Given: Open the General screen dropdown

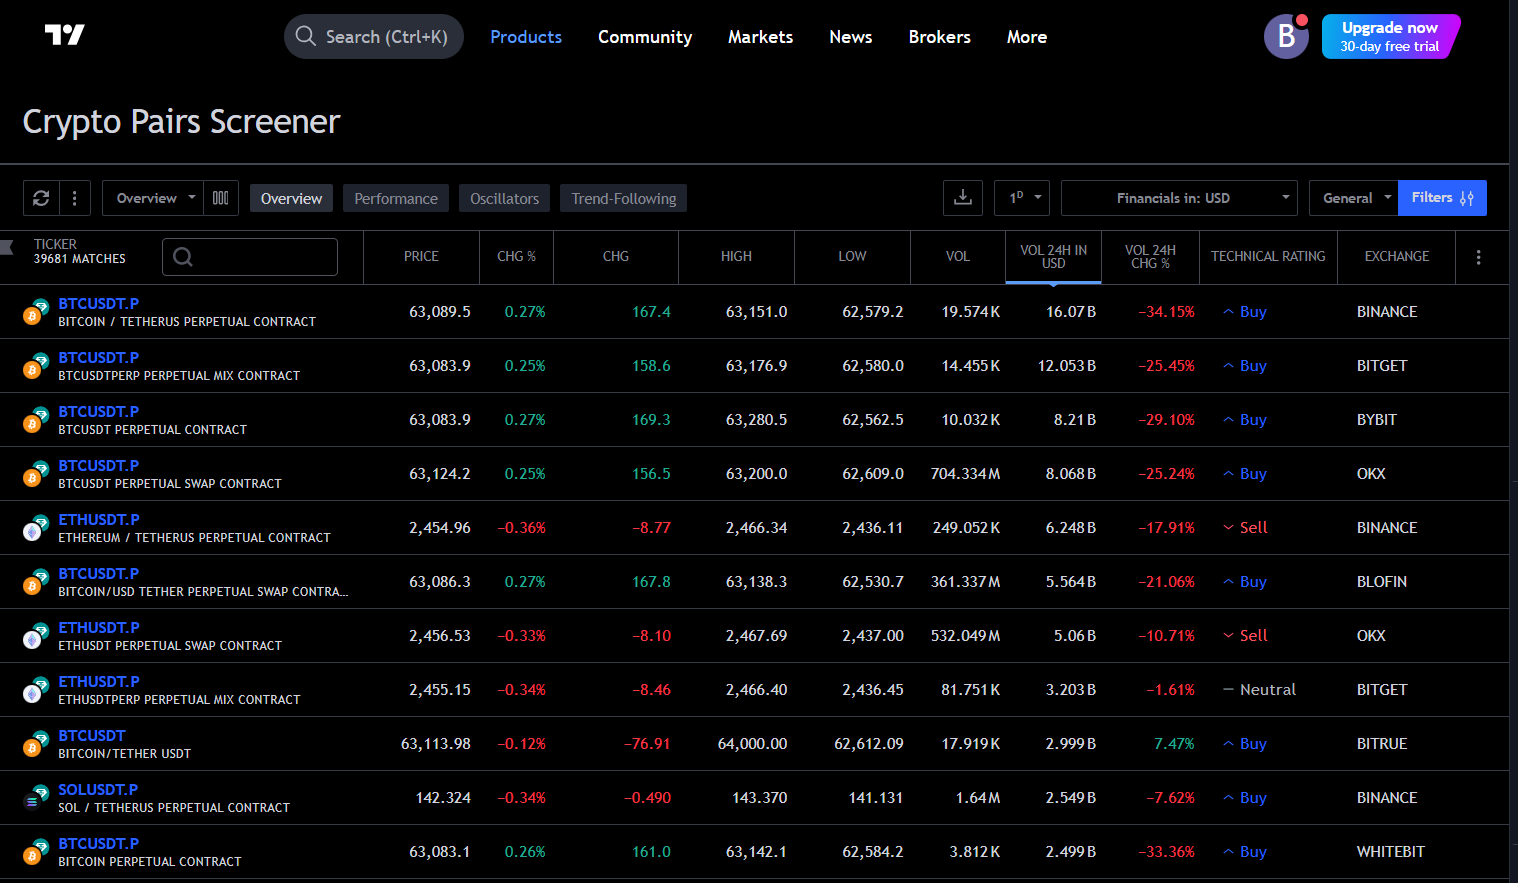Looking at the screenshot, I should tap(1354, 198).
